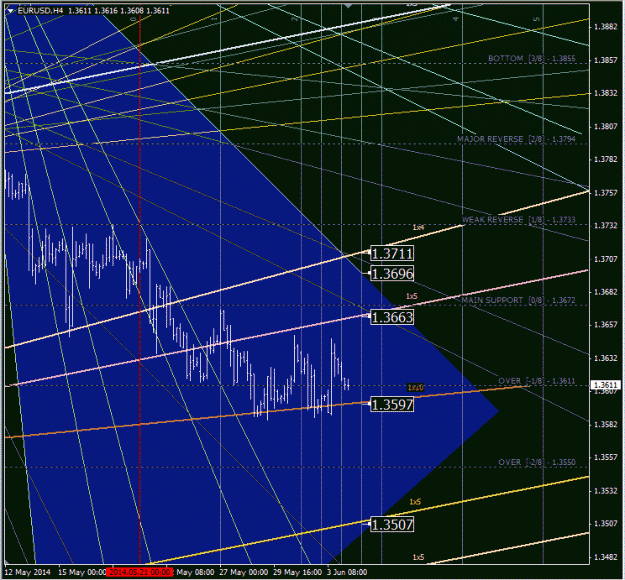Image resolution: width=625 pixels, height=580 pixels.
Task: Click the MAIN SUPPORT [0/8] - 1.3672 label
Action: (x=519, y=300)
